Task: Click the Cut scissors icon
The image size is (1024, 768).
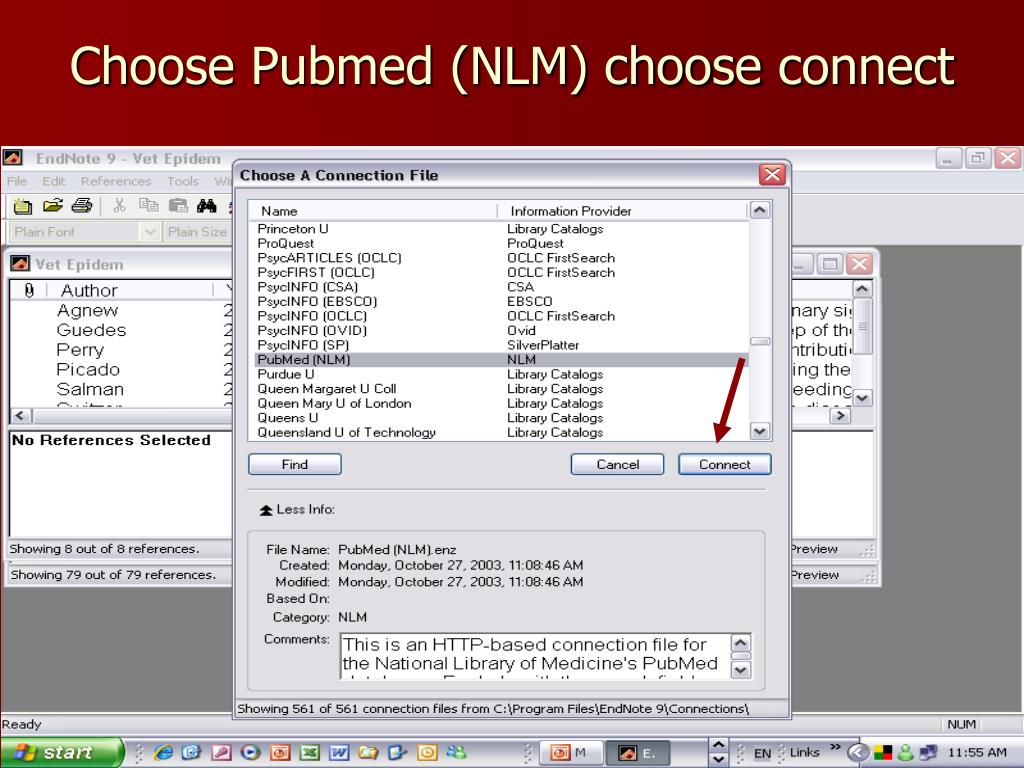Action: pyautogui.click(x=119, y=206)
